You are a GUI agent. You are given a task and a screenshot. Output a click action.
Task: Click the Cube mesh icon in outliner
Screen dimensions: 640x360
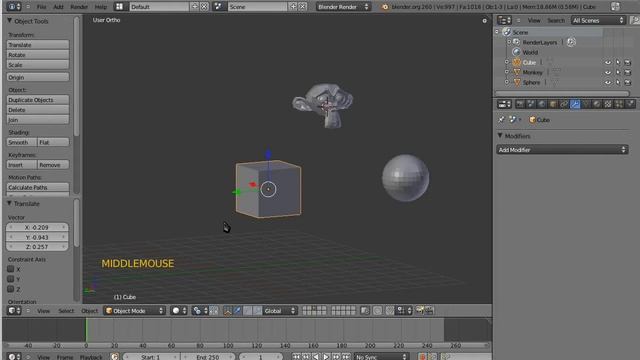tap(517, 62)
